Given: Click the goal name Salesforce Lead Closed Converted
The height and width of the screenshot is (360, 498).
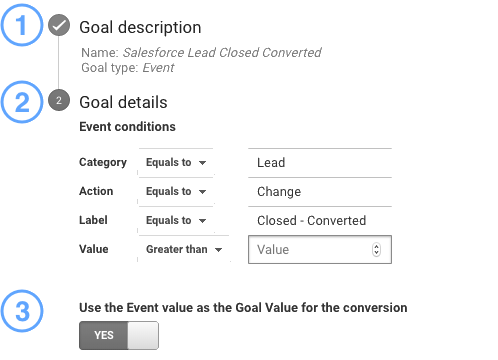Looking at the screenshot, I should coord(222,53).
